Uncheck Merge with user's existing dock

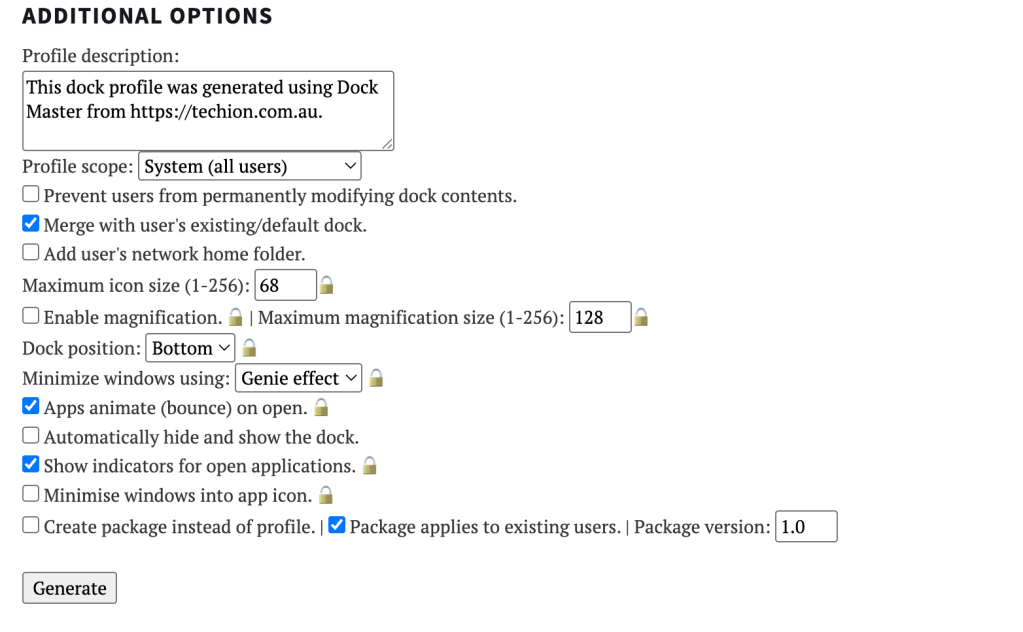[x=31, y=224]
